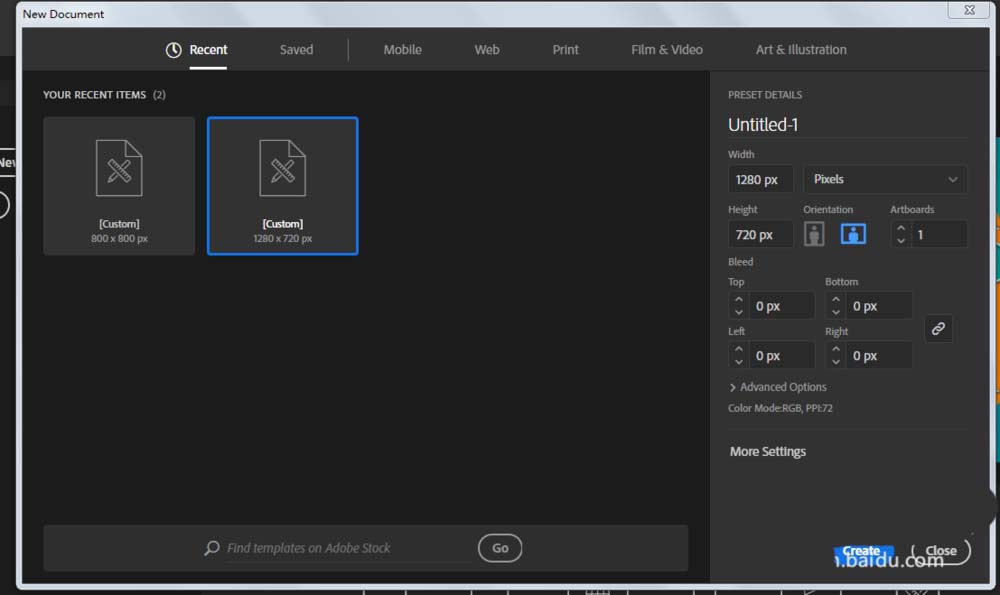Decrease the Right bleed value

[835, 362]
